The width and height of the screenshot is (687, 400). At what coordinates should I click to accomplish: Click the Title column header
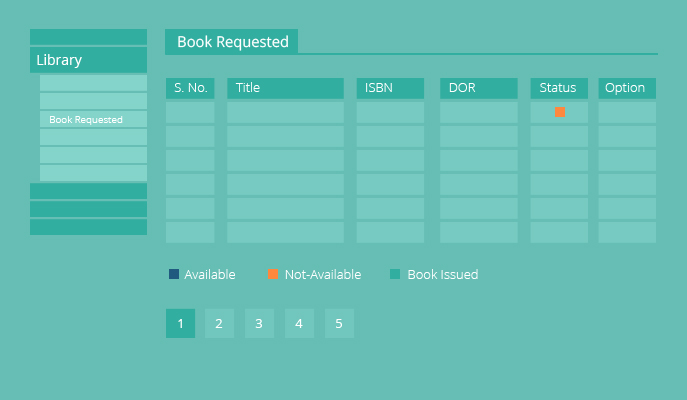coord(285,88)
